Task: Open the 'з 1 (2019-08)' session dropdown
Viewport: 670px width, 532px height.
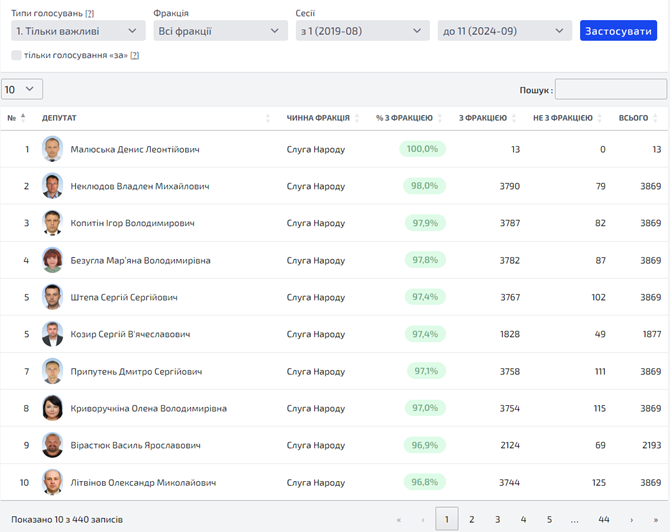Action: (x=363, y=31)
